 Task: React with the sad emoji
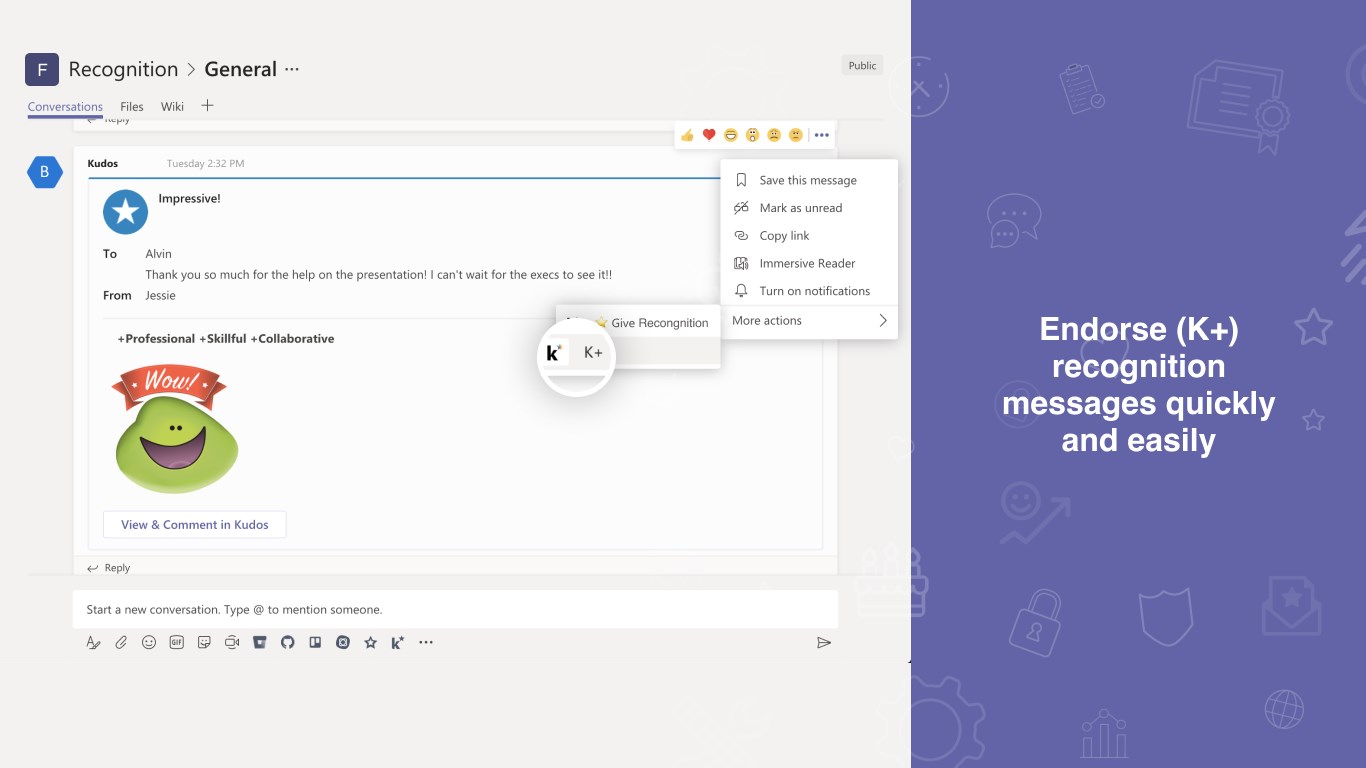click(774, 135)
